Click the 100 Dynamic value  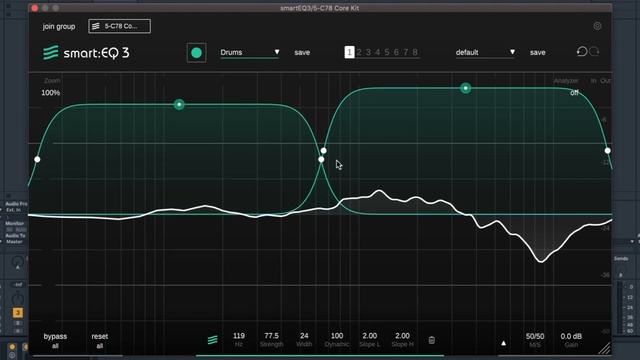point(337,336)
